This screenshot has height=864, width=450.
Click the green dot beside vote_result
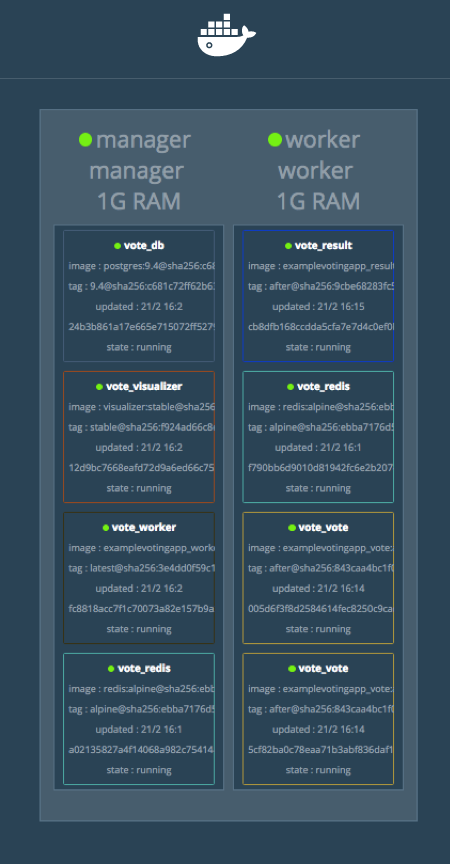pos(289,246)
